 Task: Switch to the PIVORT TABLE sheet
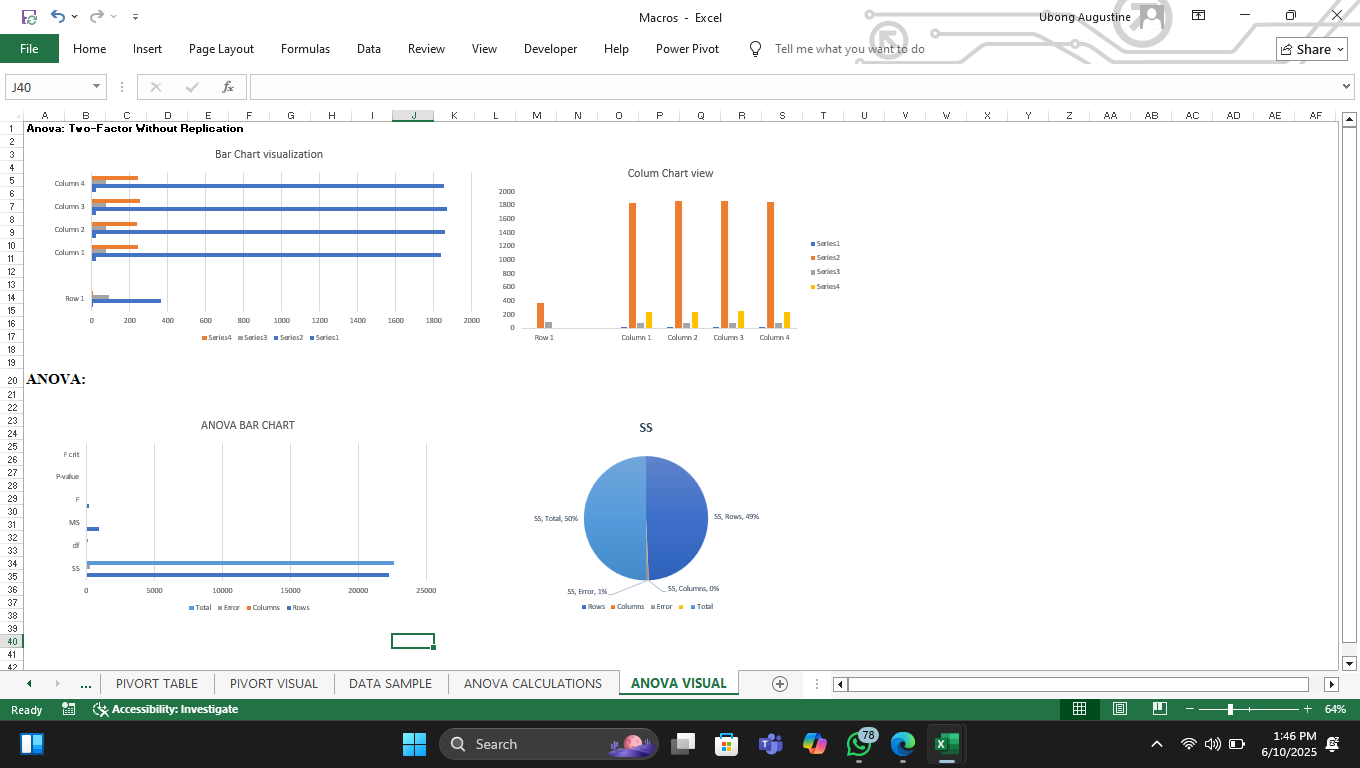pyautogui.click(x=157, y=684)
